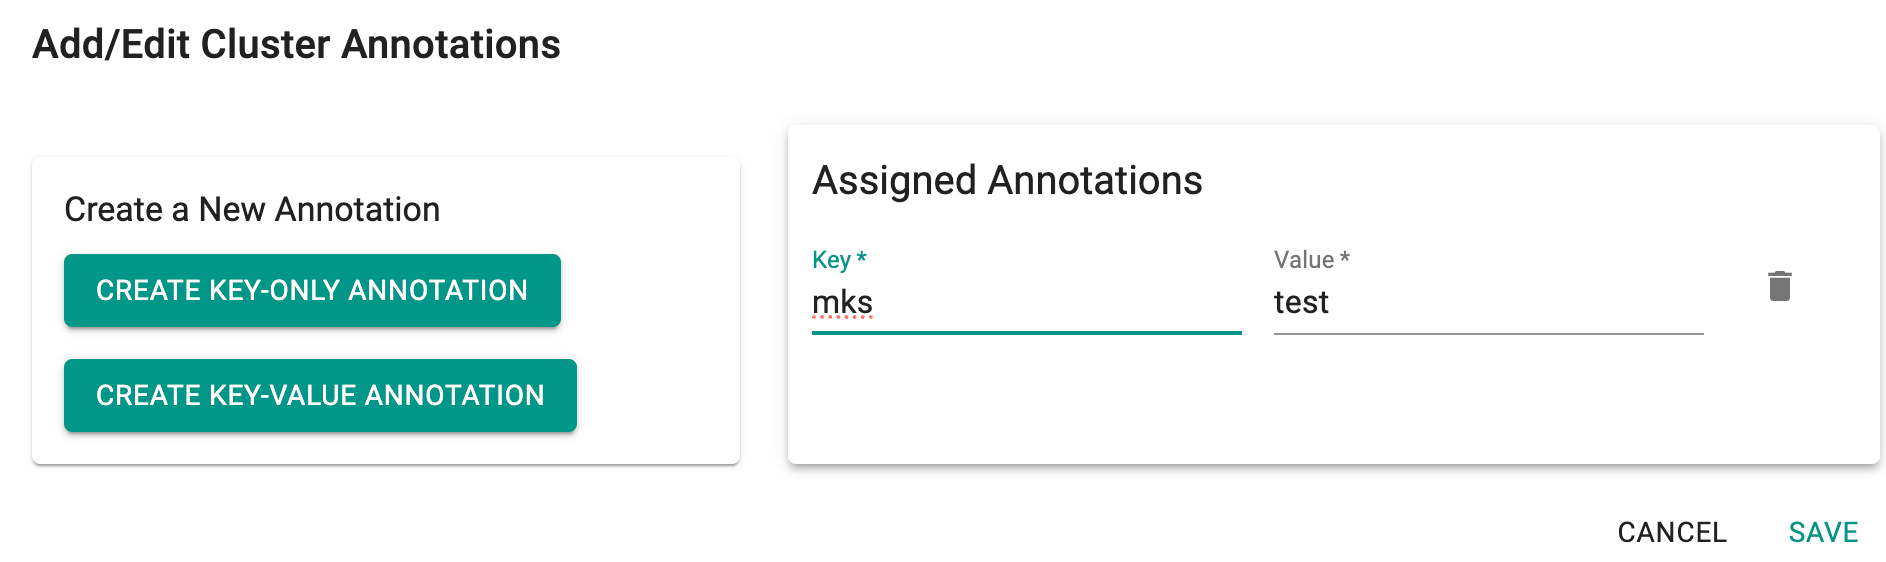Click the Assigned Annotations heading
Screen dimensions: 1886x562
(1007, 181)
